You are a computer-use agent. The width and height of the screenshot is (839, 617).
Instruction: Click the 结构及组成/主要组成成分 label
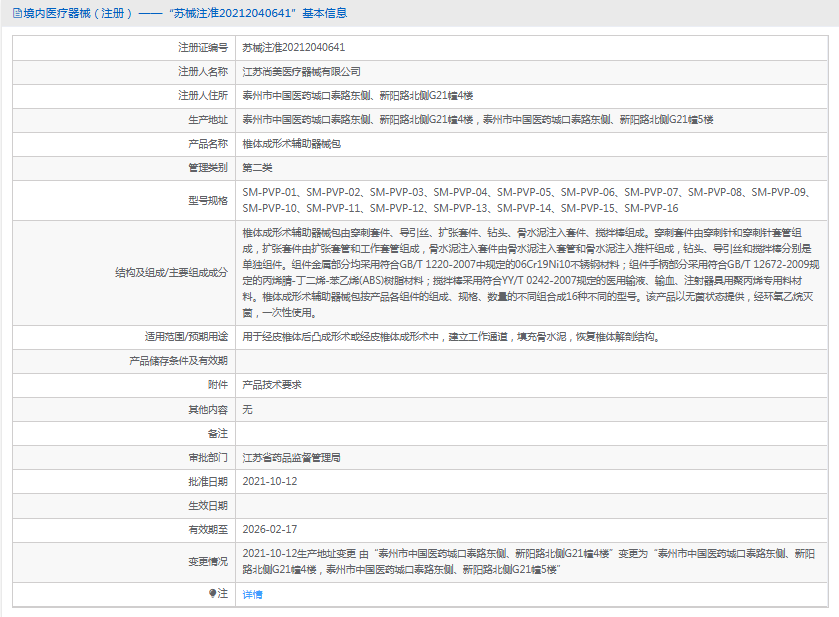(x=171, y=273)
